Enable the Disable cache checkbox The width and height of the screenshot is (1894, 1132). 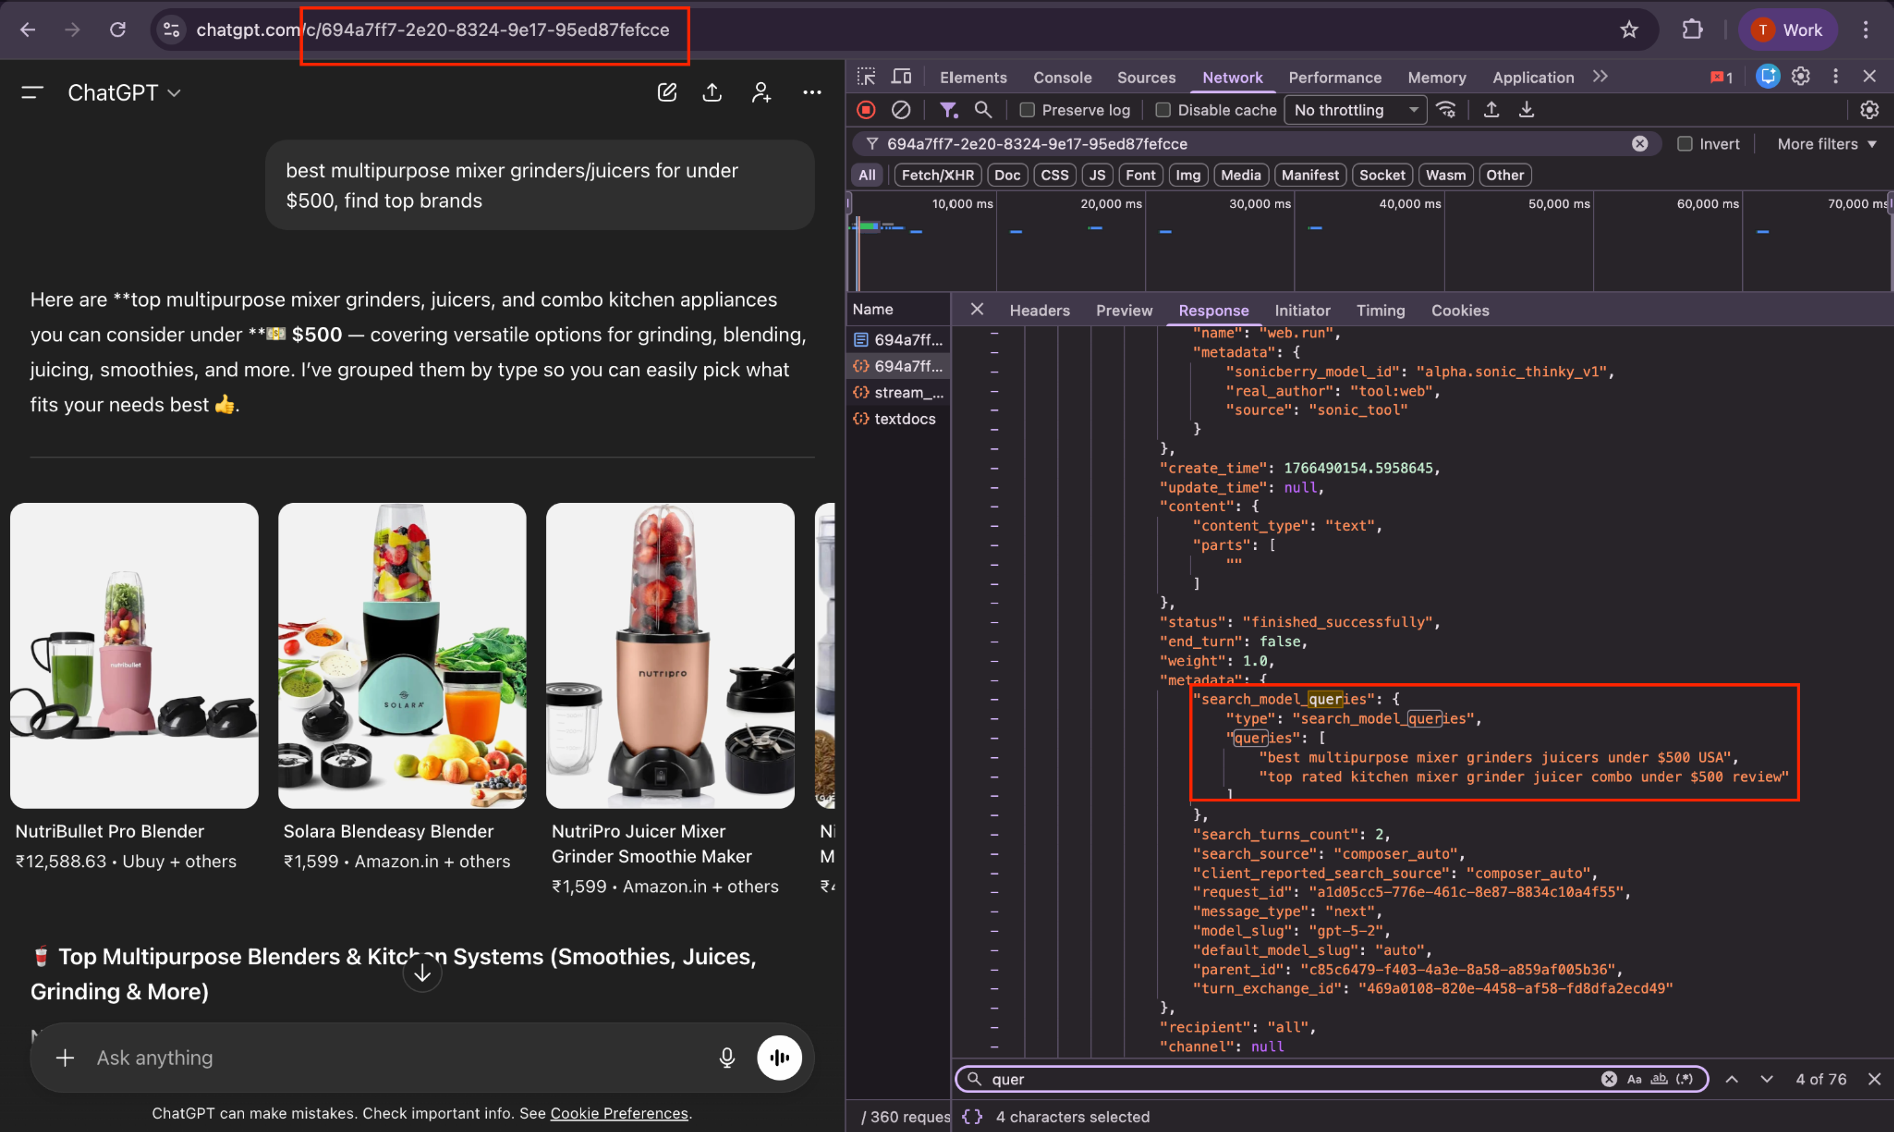pyautogui.click(x=1163, y=110)
